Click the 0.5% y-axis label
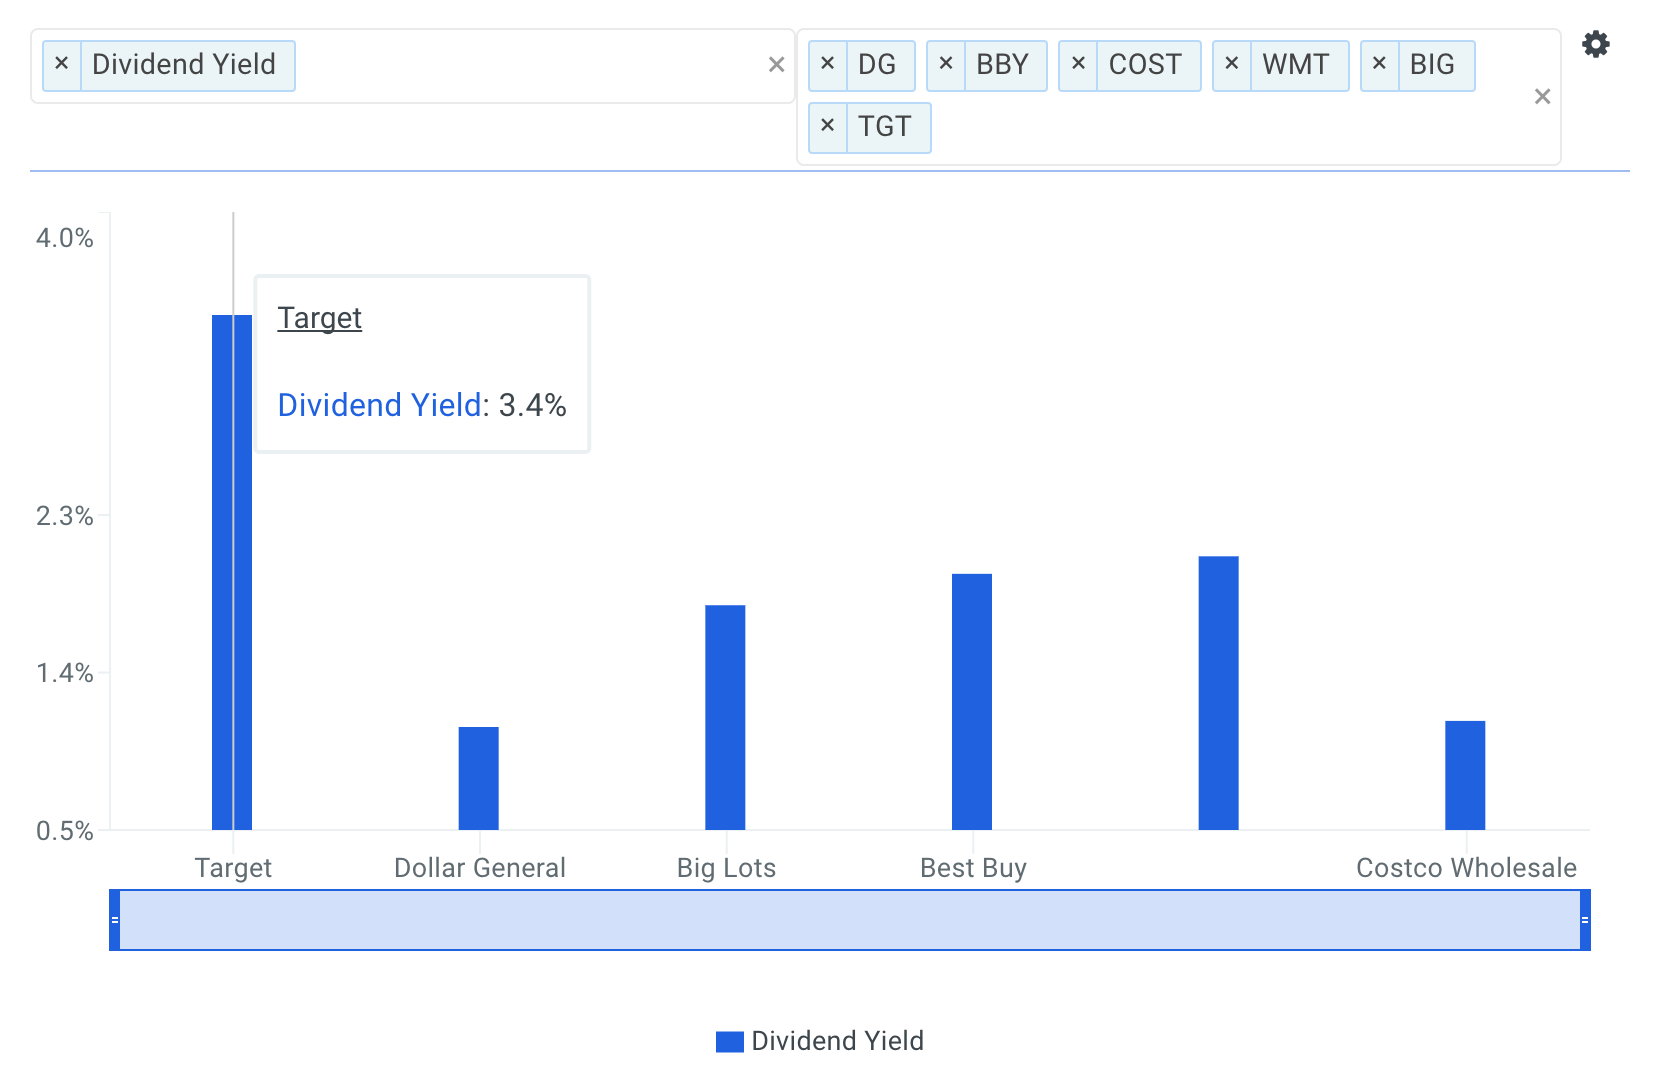 click(65, 831)
